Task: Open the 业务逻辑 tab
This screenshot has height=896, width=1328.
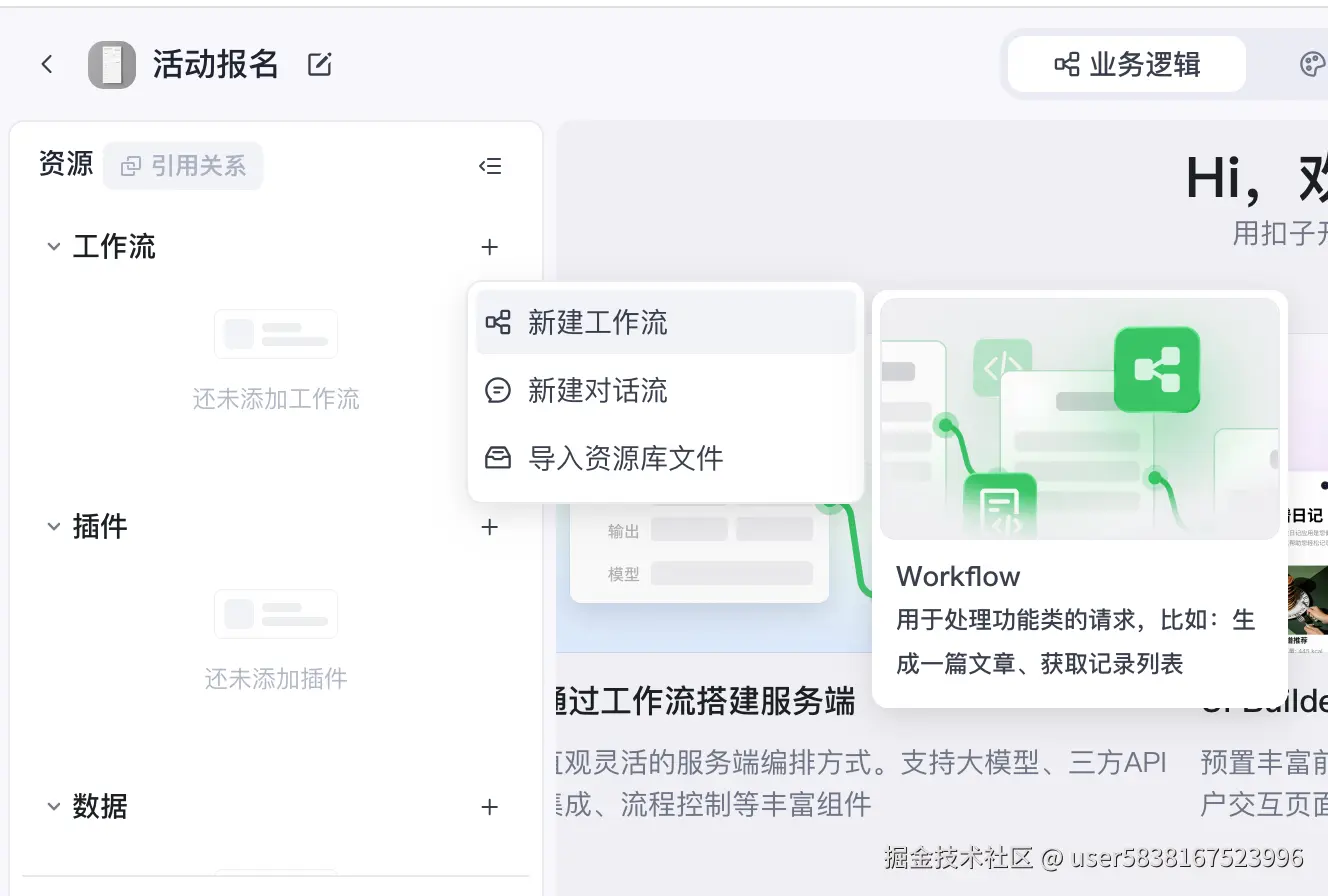Action: [x=1125, y=63]
